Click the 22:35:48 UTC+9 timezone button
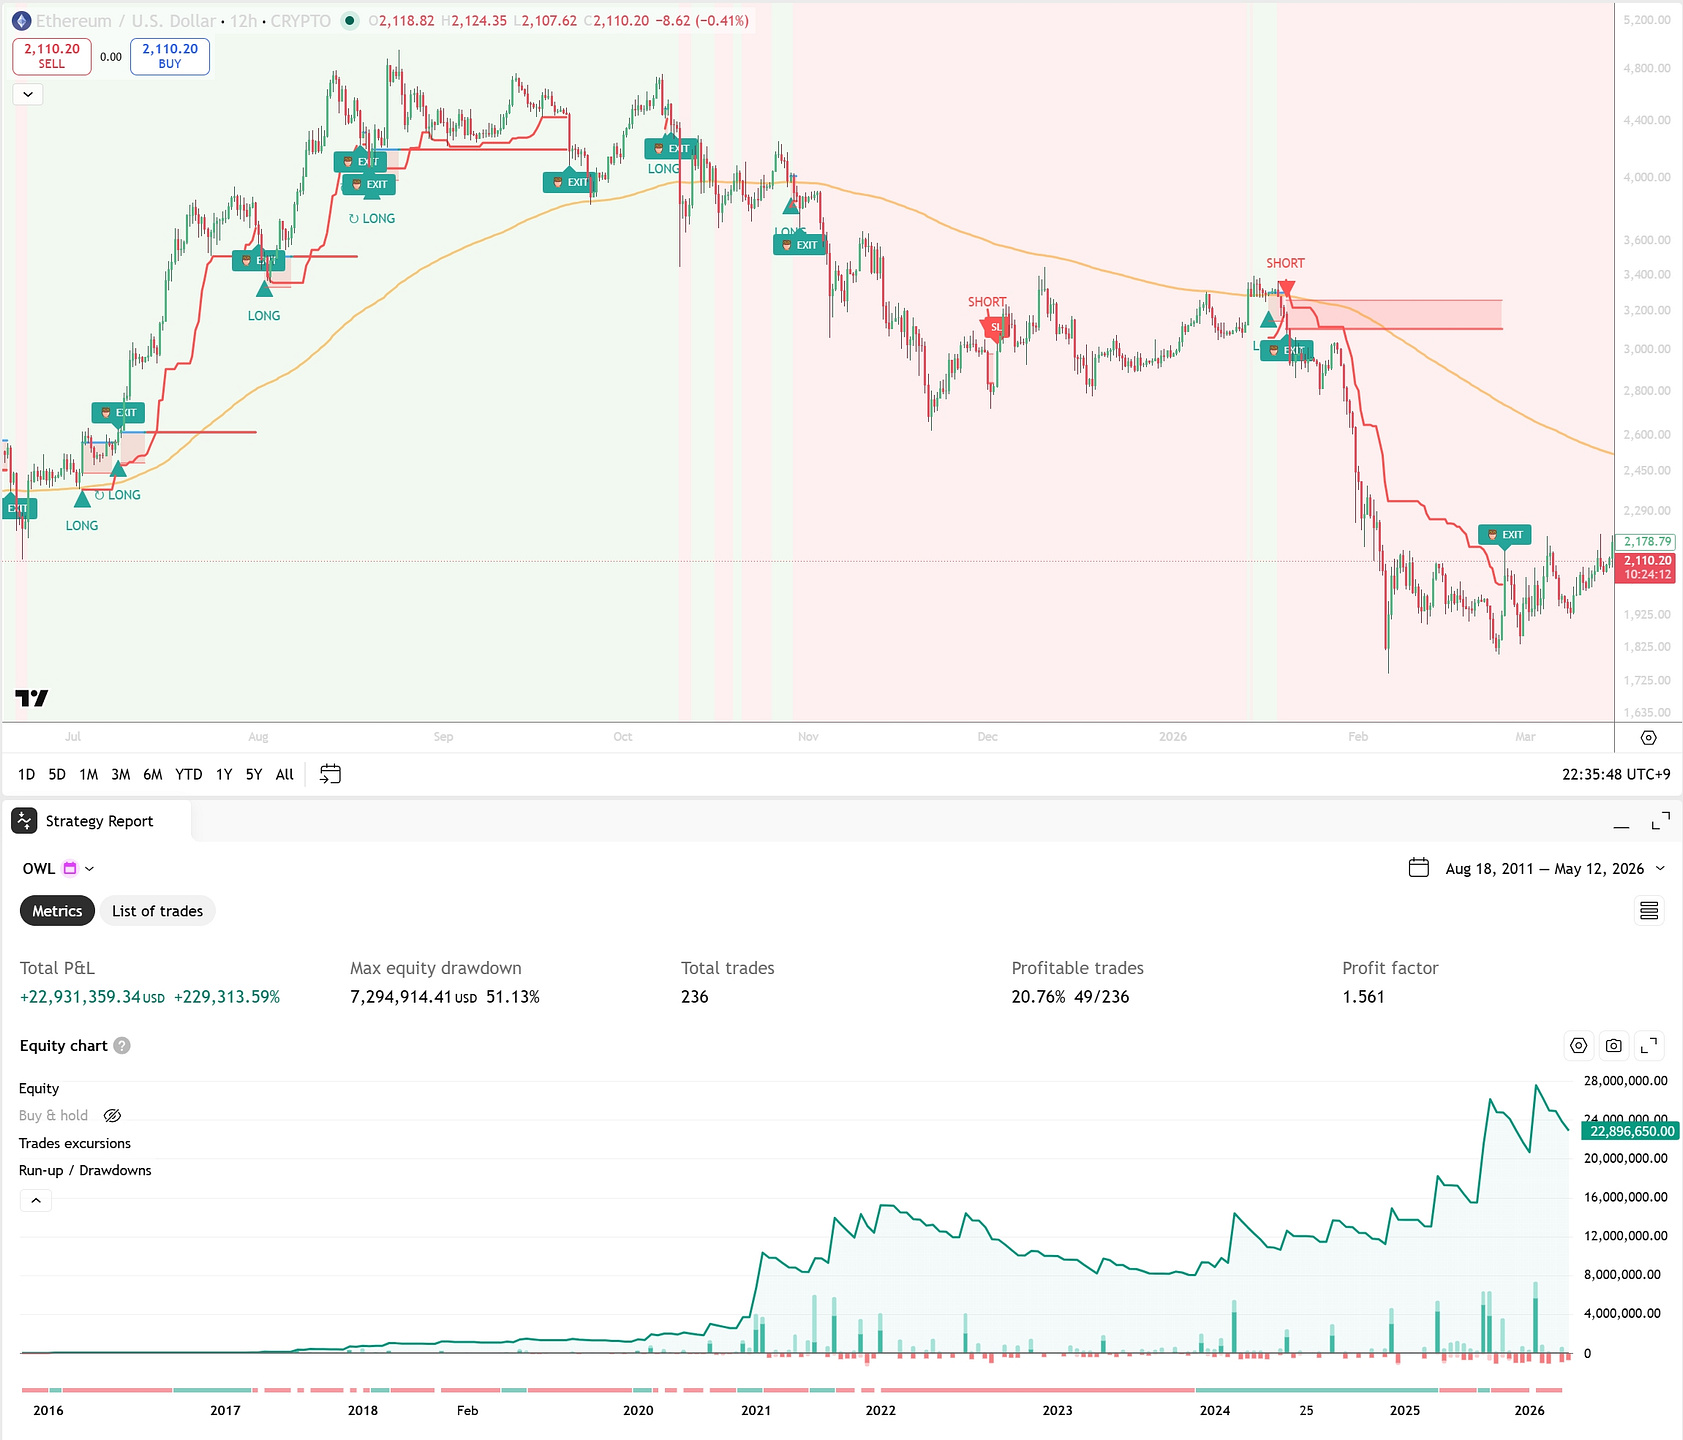Screen dimensions: 1683x1440 pyautogui.click(x=1616, y=775)
